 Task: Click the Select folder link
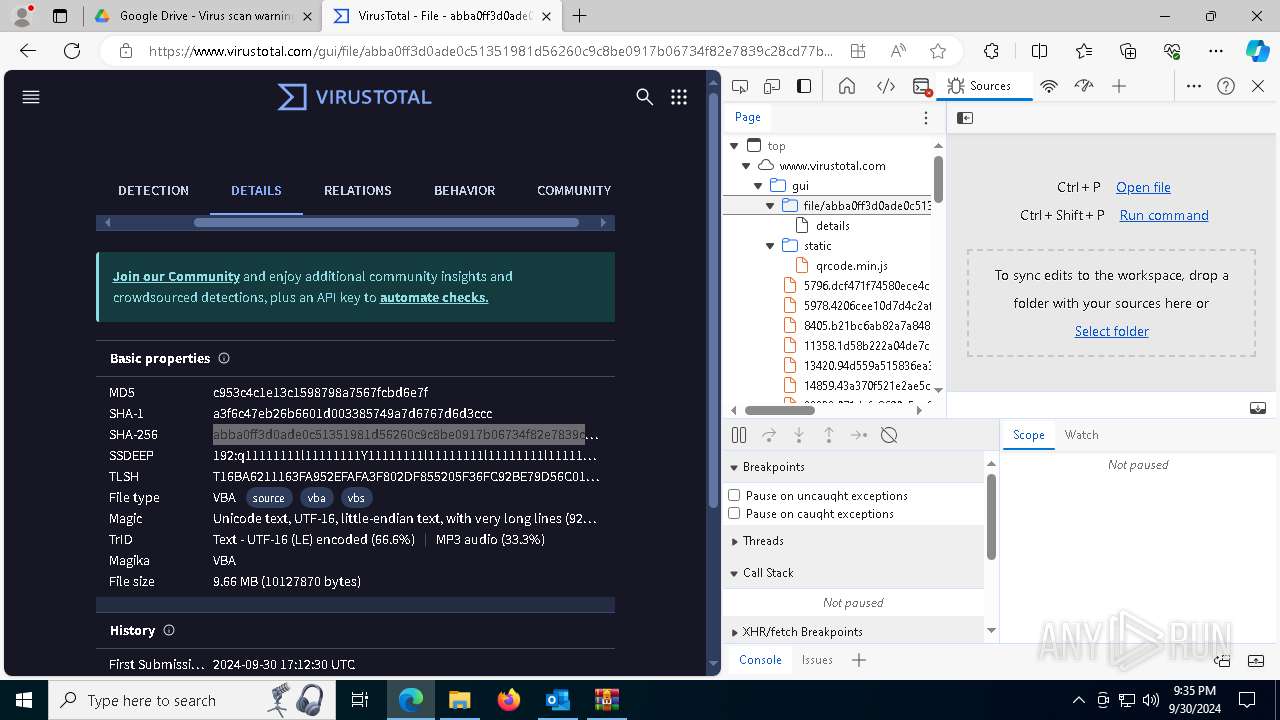[1111, 331]
